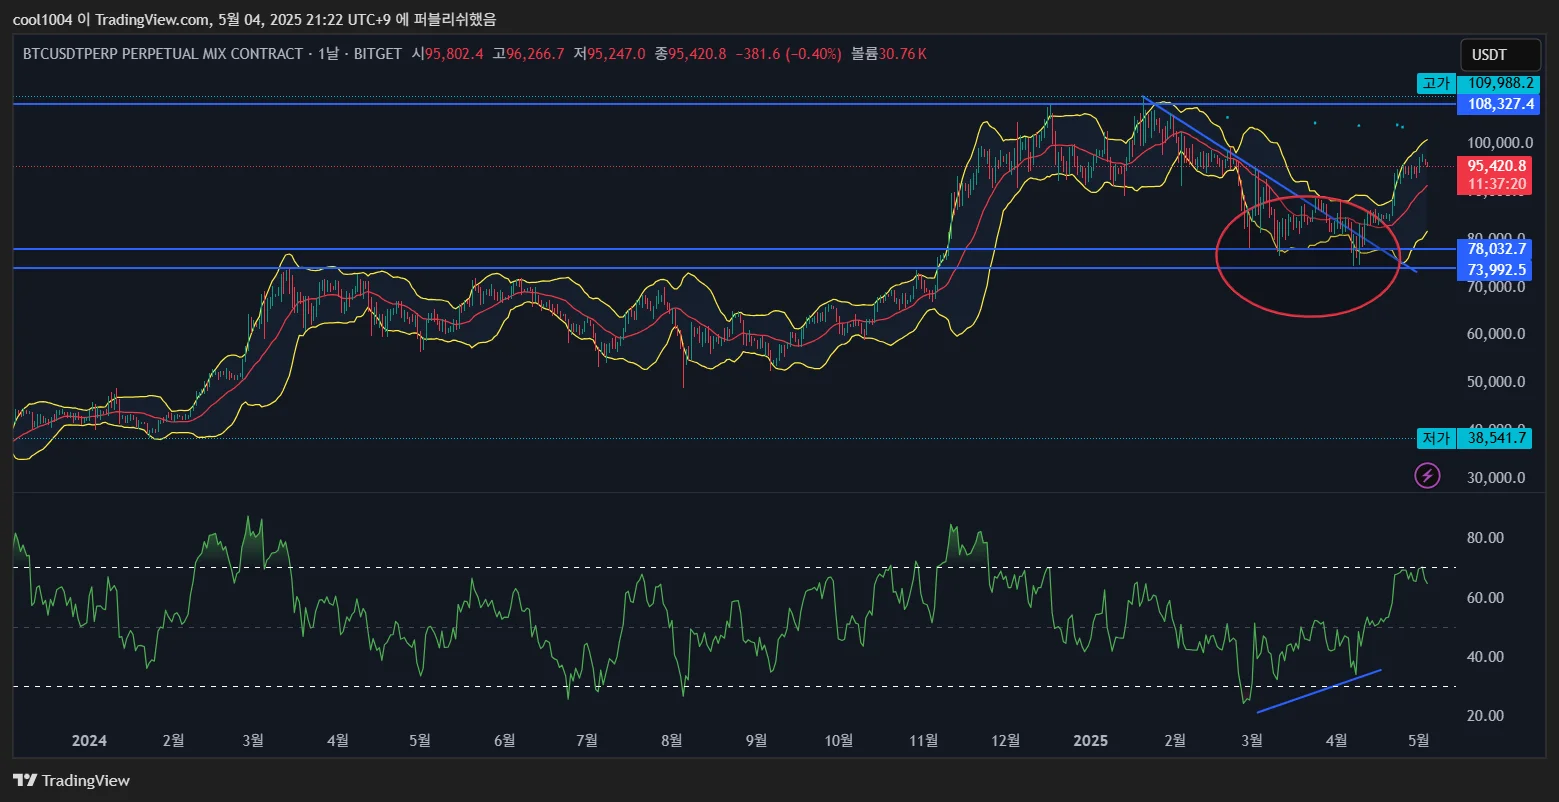Click the purple lightning bolt icon
1559x802 pixels.
pos(1427,476)
